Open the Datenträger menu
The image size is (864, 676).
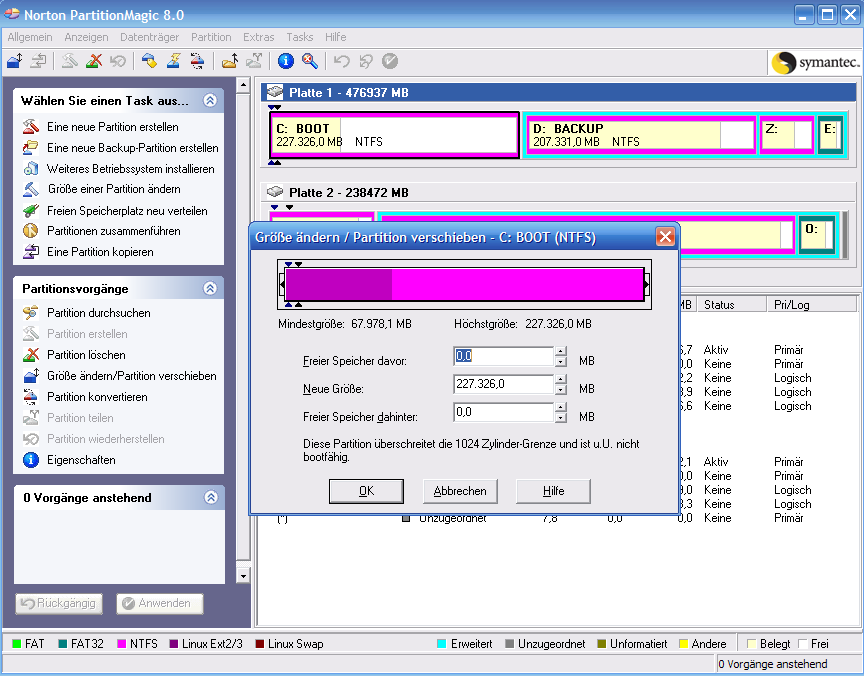coord(149,37)
